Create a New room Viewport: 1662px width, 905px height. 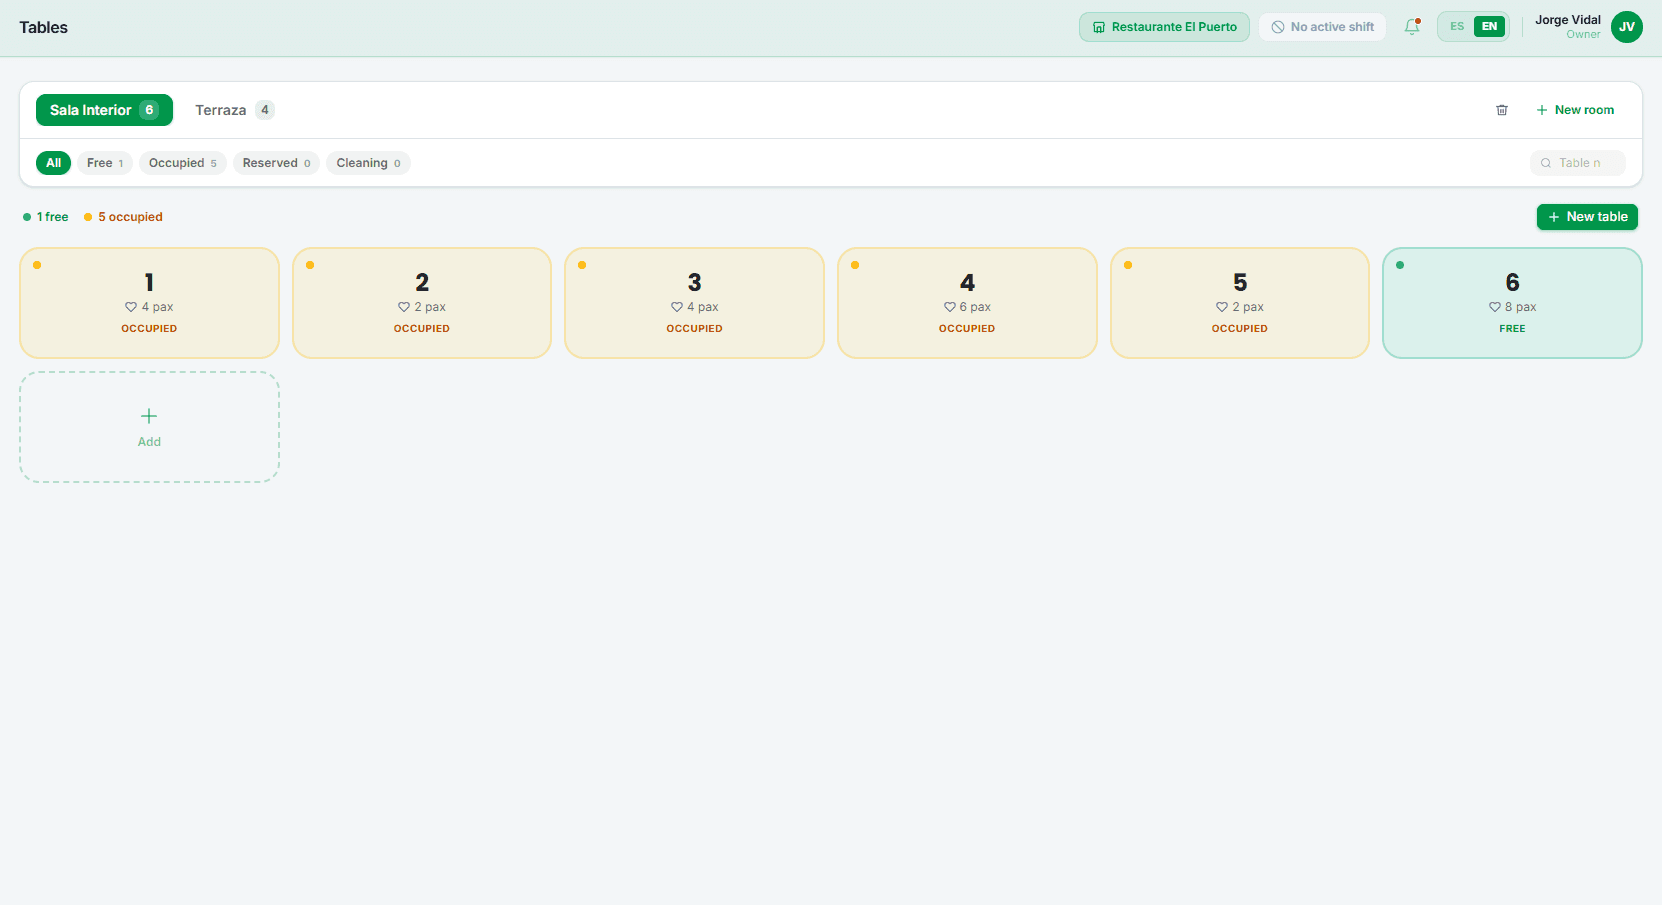click(x=1575, y=110)
